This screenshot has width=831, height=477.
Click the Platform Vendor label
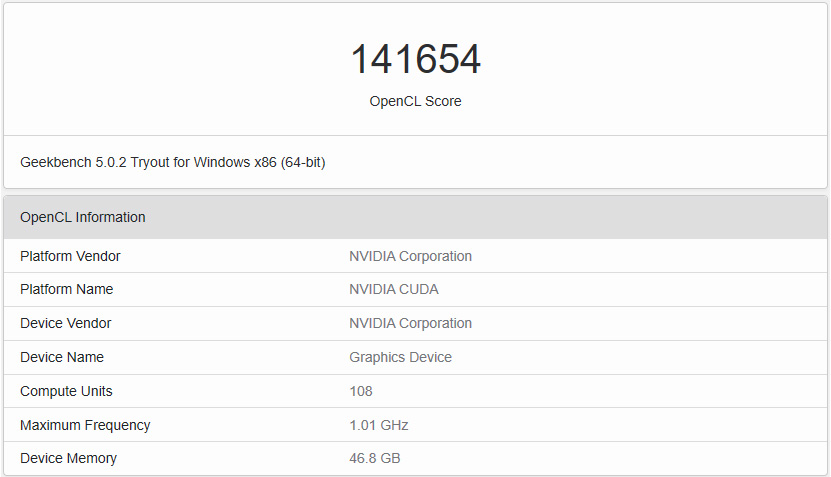click(x=70, y=256)
